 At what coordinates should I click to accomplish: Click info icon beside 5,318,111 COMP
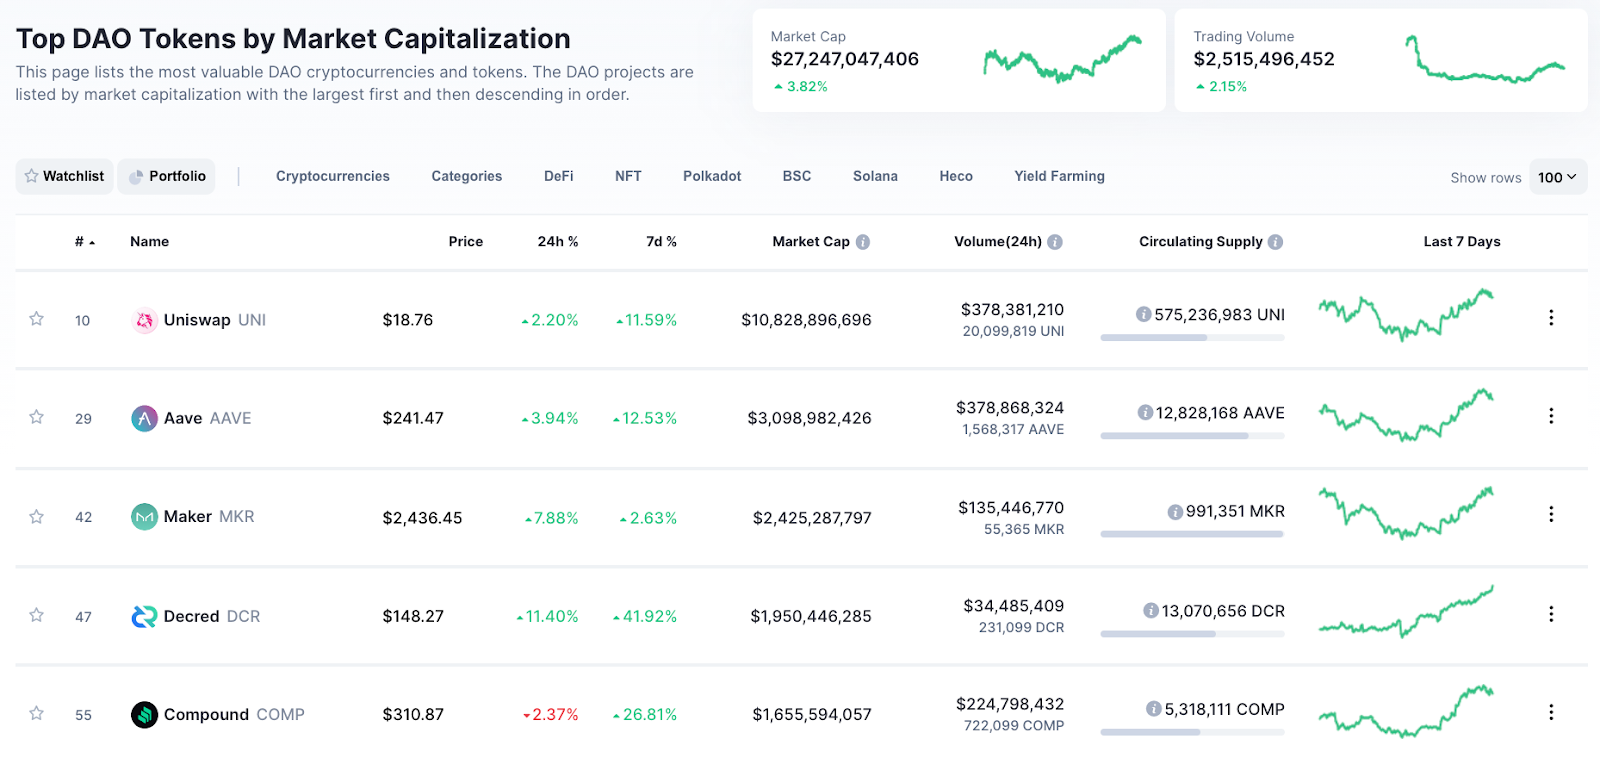point(1154,709)
